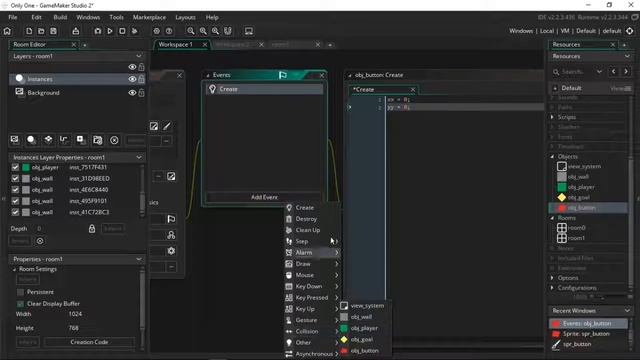Choose Alarm from the event menu
Viewport: 640px width, 360px height.
(x=312, y=253)
